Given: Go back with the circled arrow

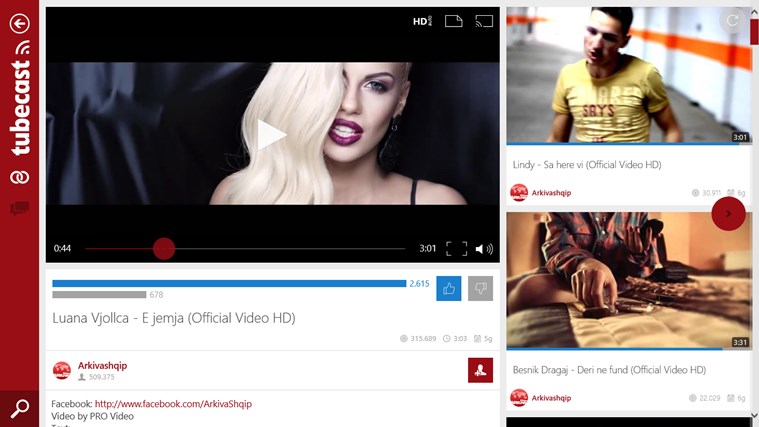Looking at the screenshot, I should point(19,23).
